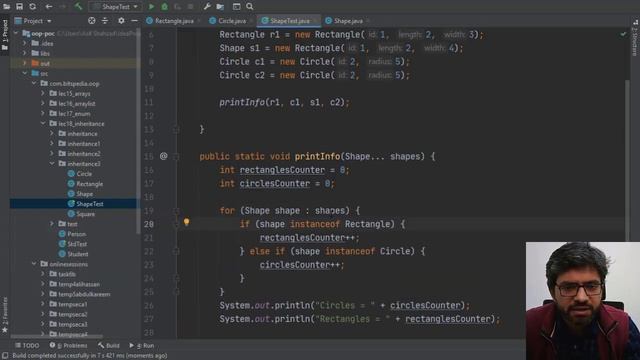Expand the test package
This screenshot has height=360, width=640.
[x=52, y=224]
